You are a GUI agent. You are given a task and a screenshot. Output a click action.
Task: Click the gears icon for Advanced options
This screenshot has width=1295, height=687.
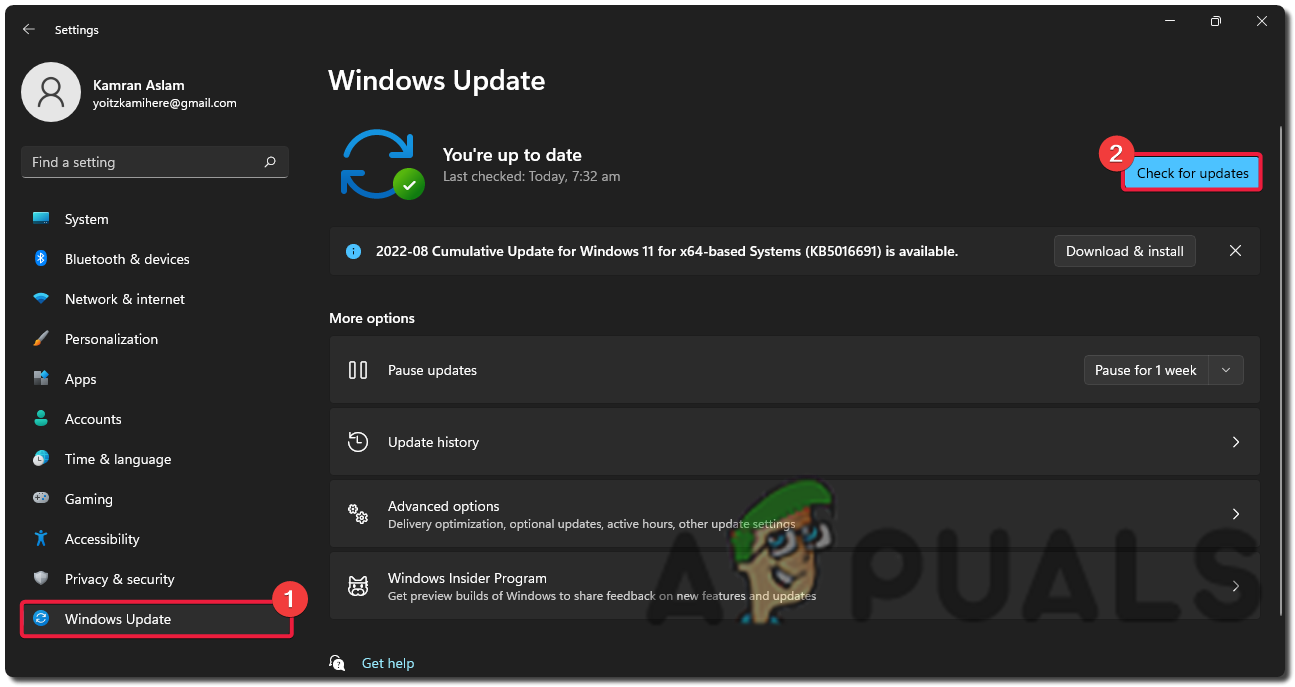click(358, 514)
